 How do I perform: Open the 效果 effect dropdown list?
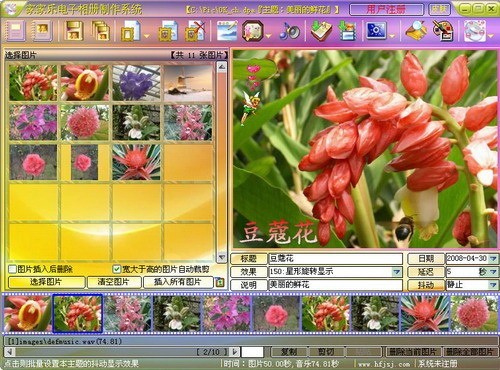pos(396,272)
